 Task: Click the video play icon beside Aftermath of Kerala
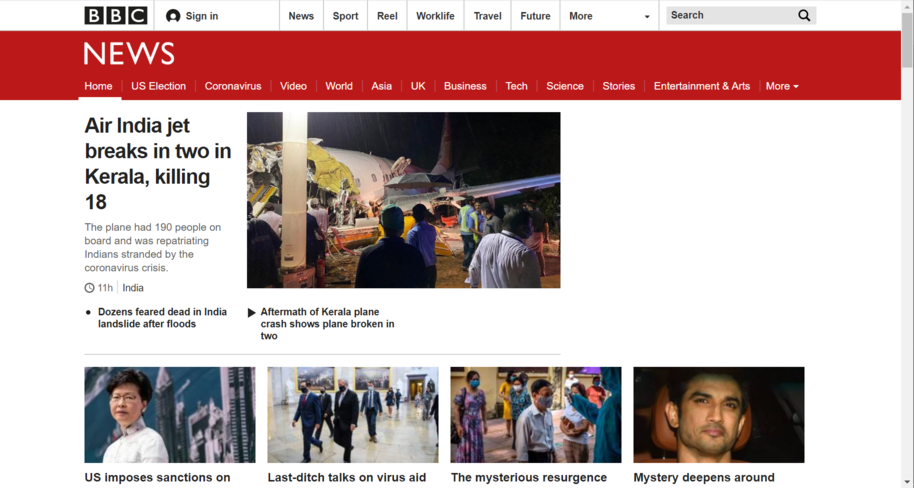coord(252,313)
